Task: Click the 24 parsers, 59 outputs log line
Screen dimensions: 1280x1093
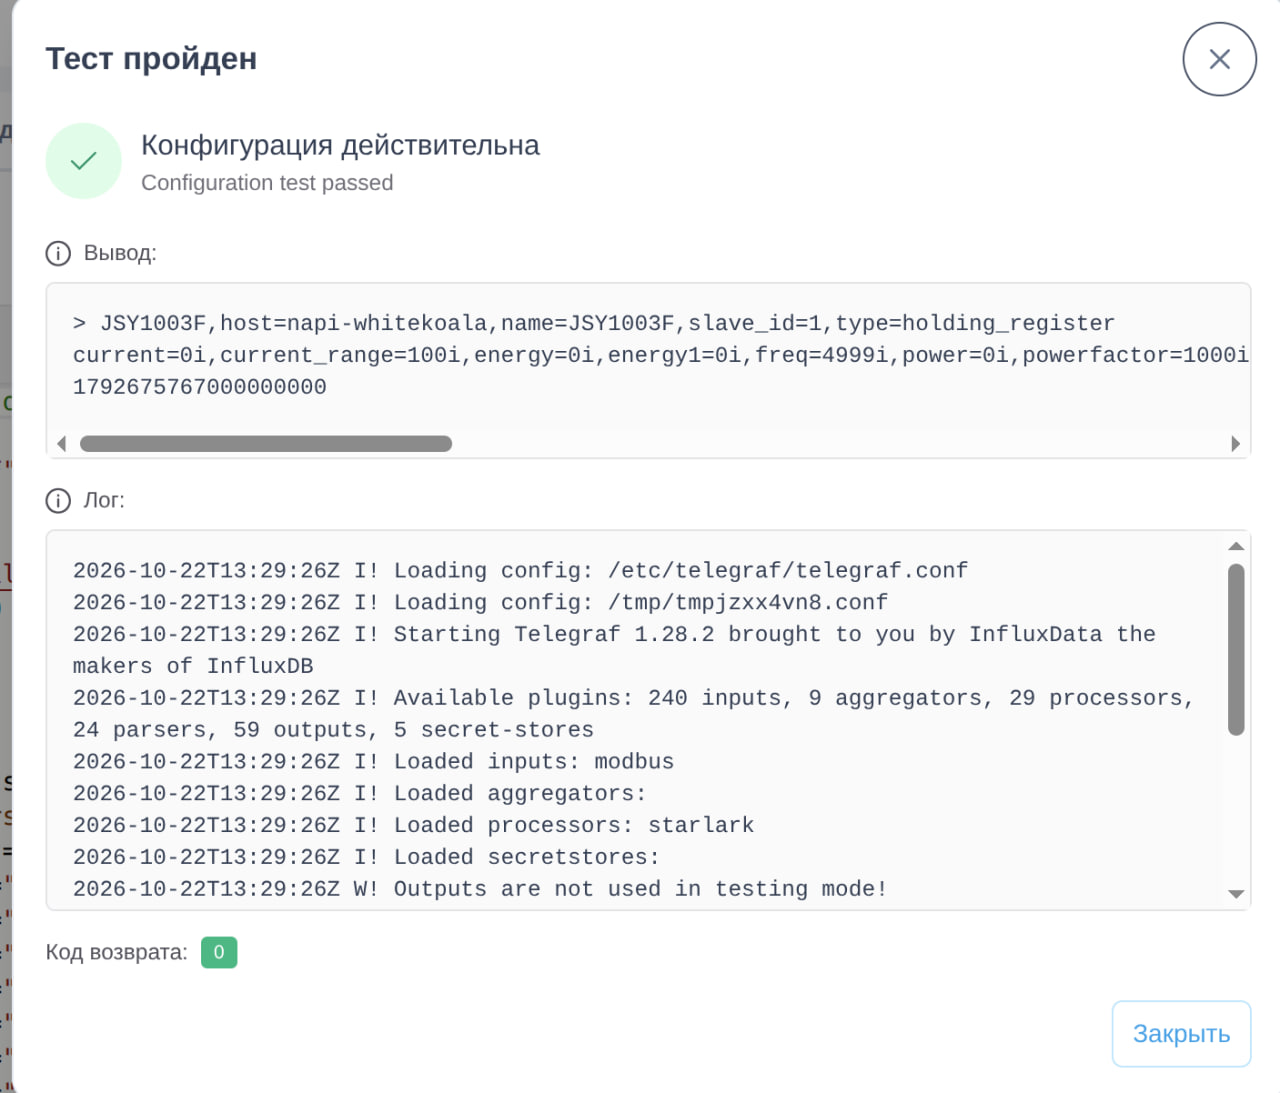Action: [333, 731]
